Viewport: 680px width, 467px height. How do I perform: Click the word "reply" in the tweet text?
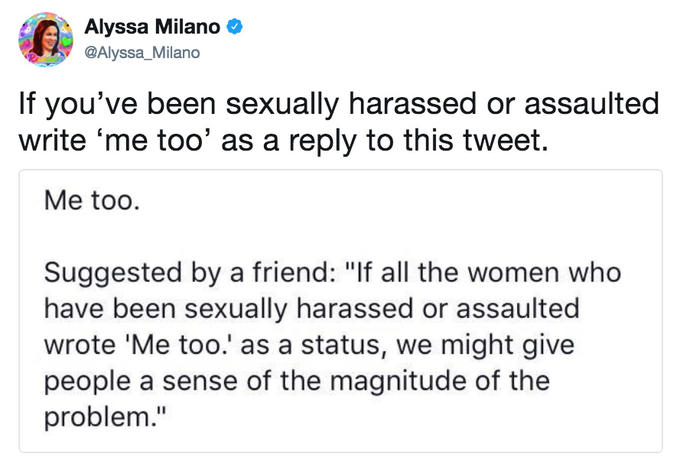click(320, 141)
